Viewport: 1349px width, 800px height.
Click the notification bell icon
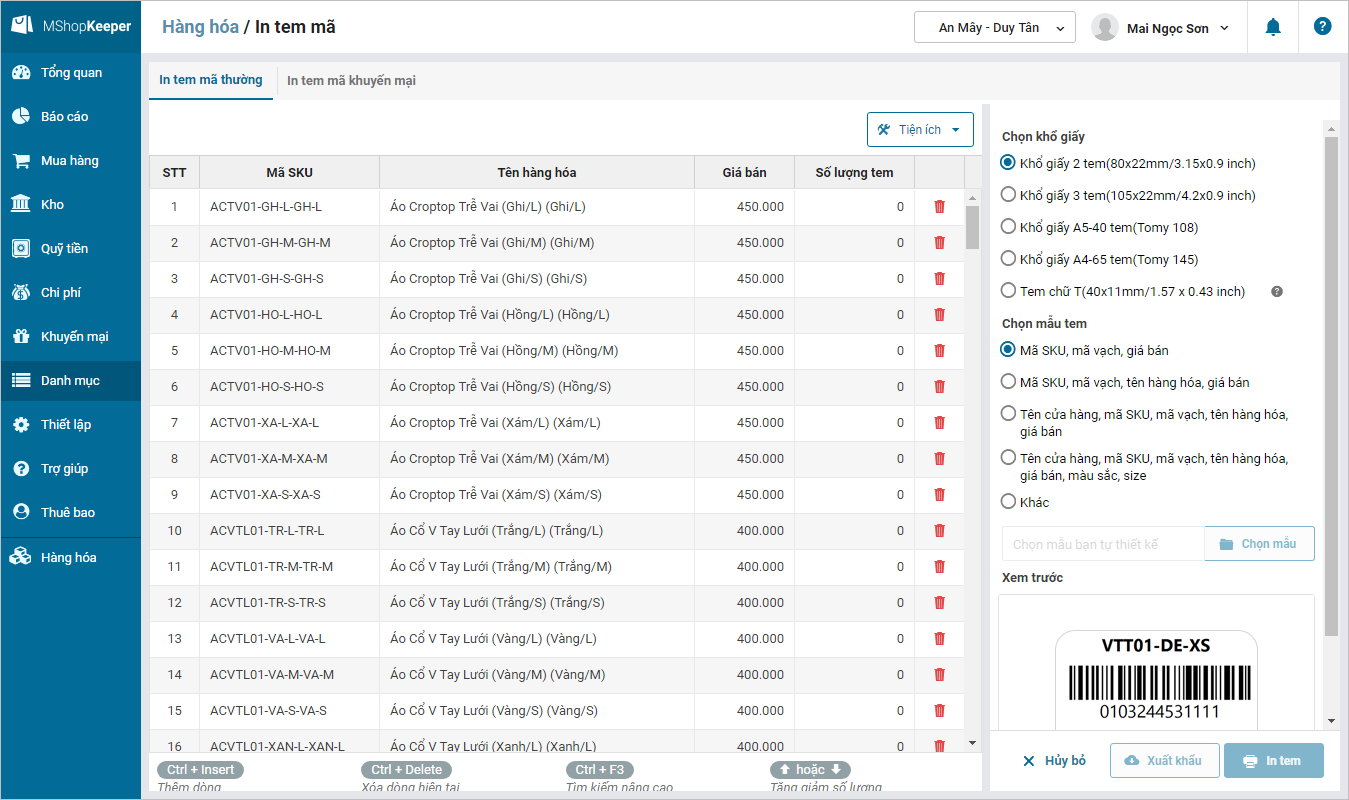click(1273, 28)
